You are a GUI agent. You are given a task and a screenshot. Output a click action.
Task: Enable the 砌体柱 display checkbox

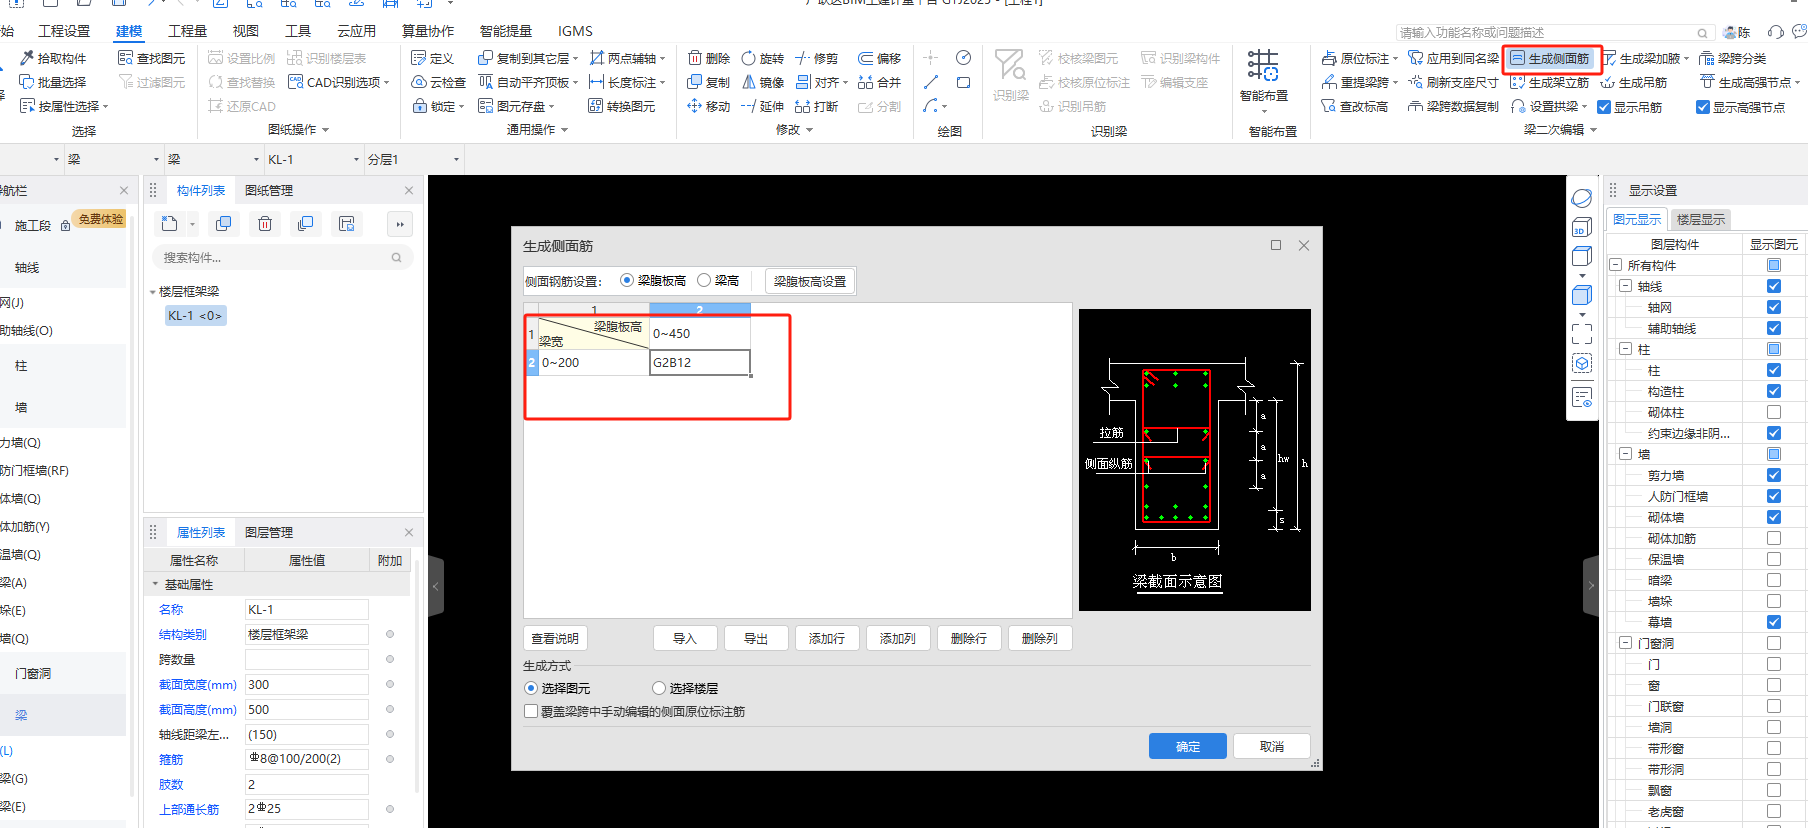[x=1774, y=412]
